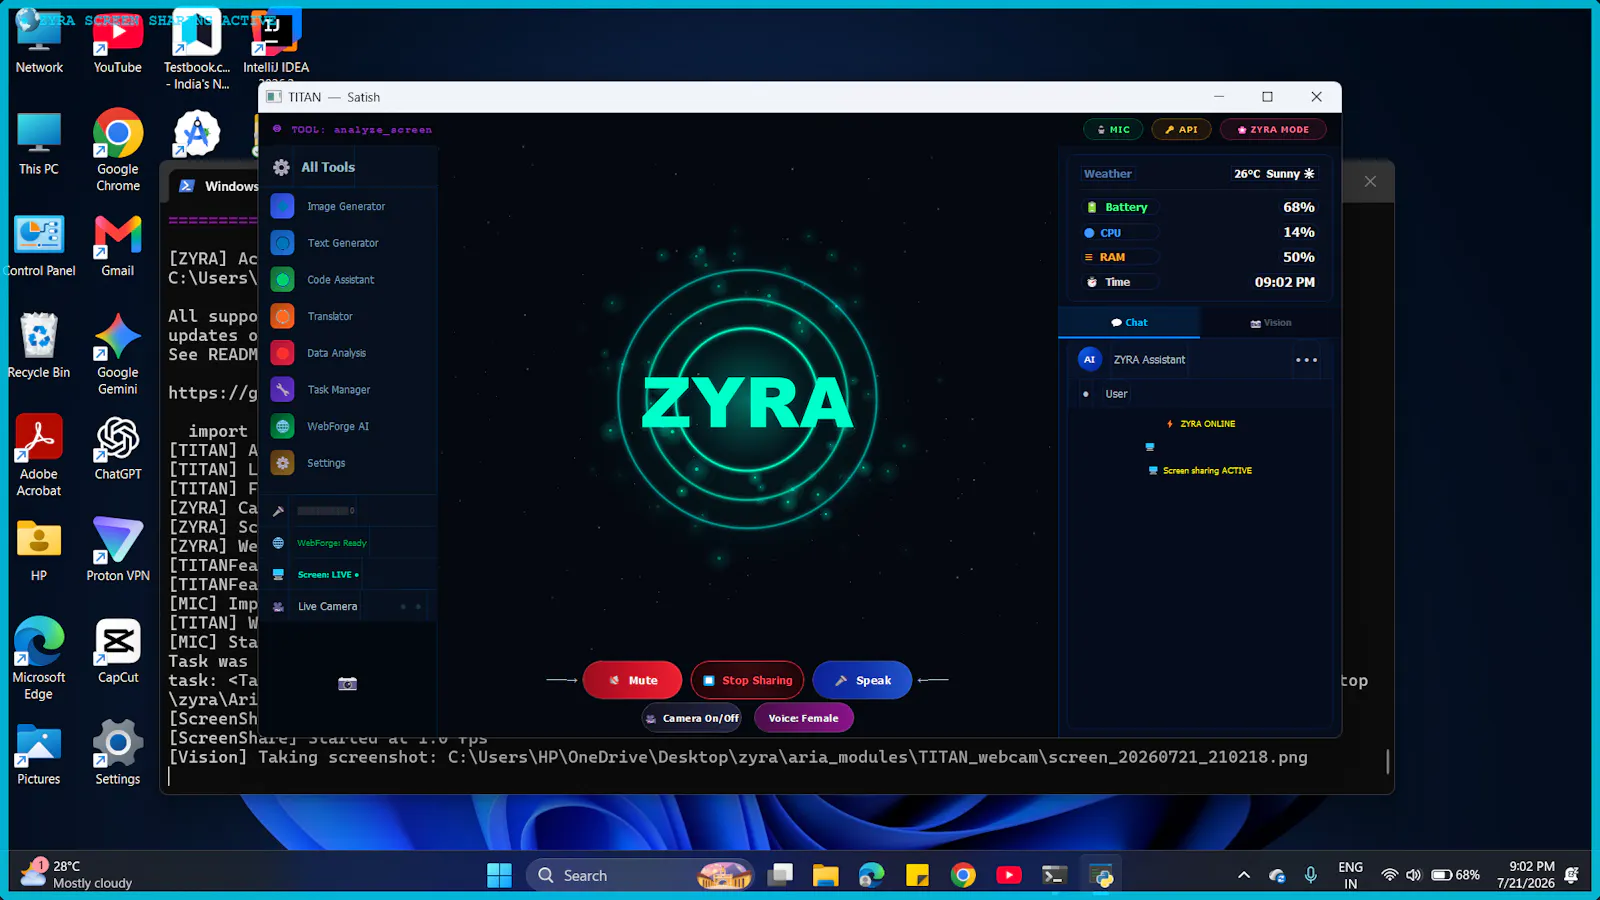Open File Explorer from the taskbar
The width and height of the screenshot is (1600, 900).
(825, 875)
